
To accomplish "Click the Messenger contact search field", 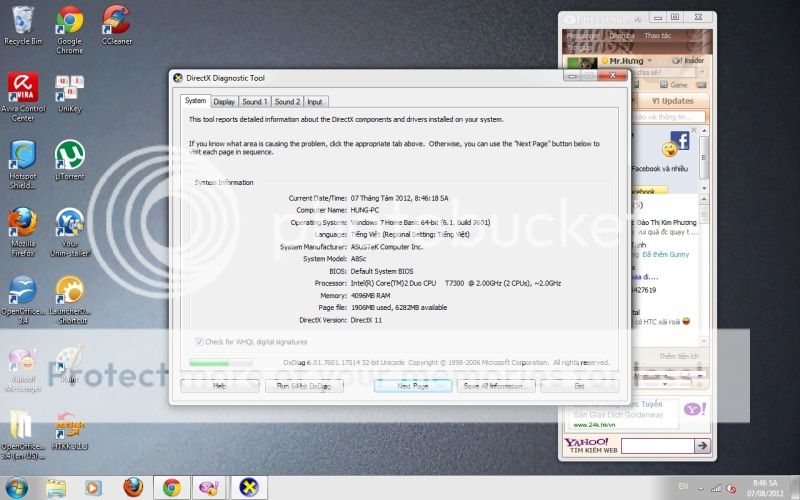I will coord(669,117).
